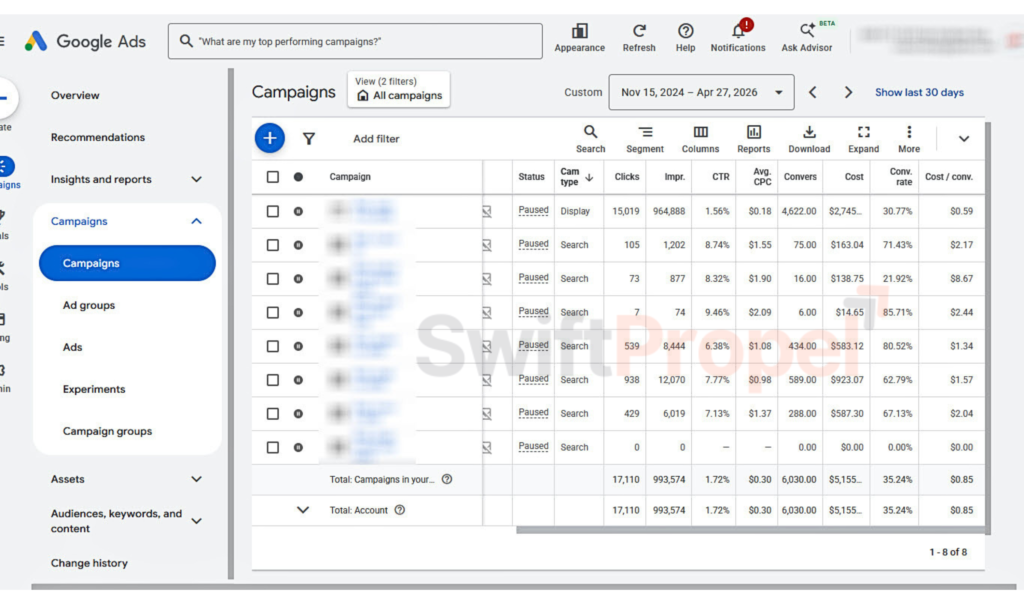This screenshot has width=1024, height=604.
Task: Open Campaign groups
Action: click(x=107, y=431)
